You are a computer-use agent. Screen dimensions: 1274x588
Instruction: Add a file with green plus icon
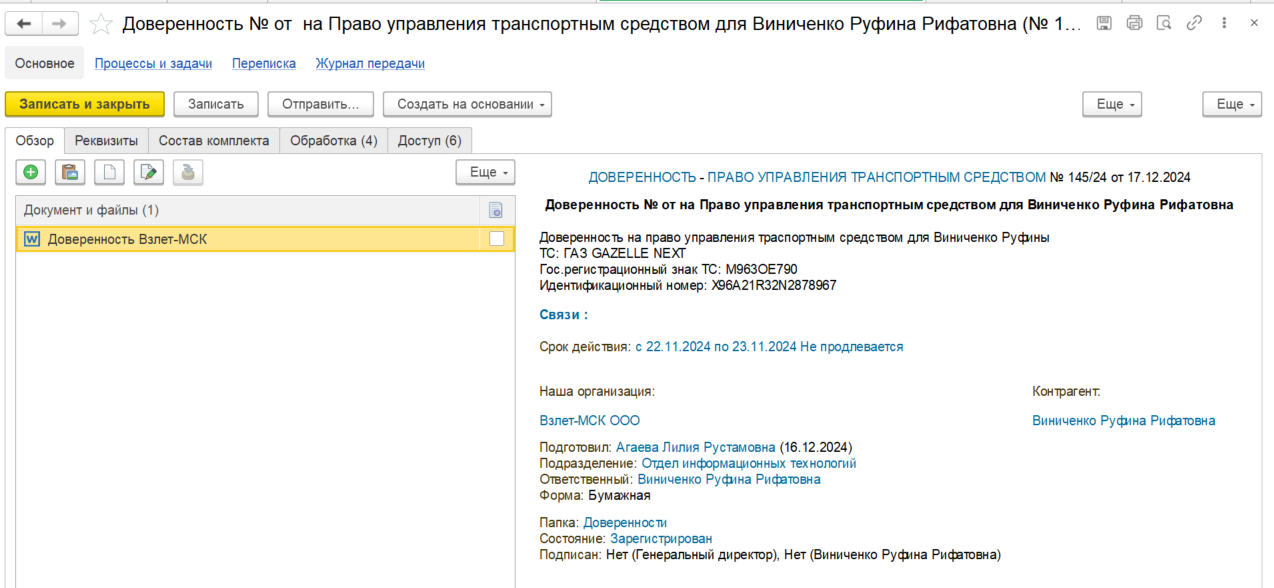point(31,172)
